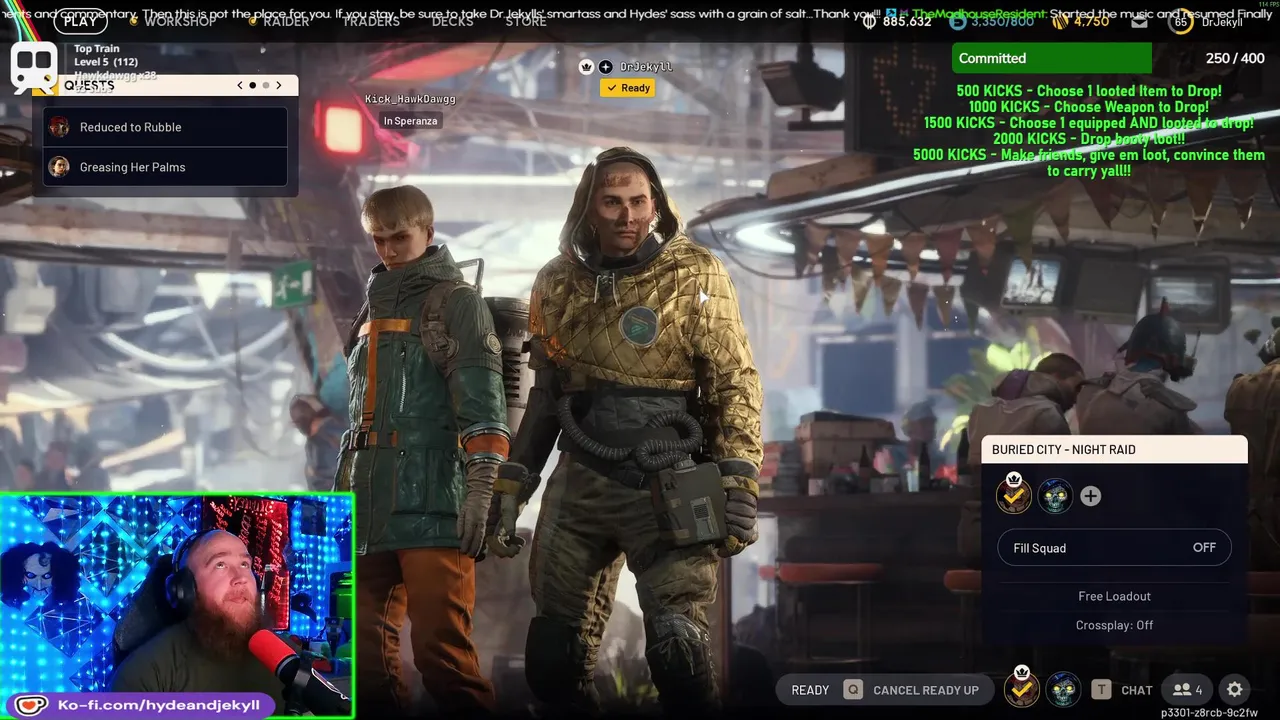Image resolution: width=1280 pixels, height=720 pixels.
Task: Open the social friends list showing 4
Action: 1188,690
